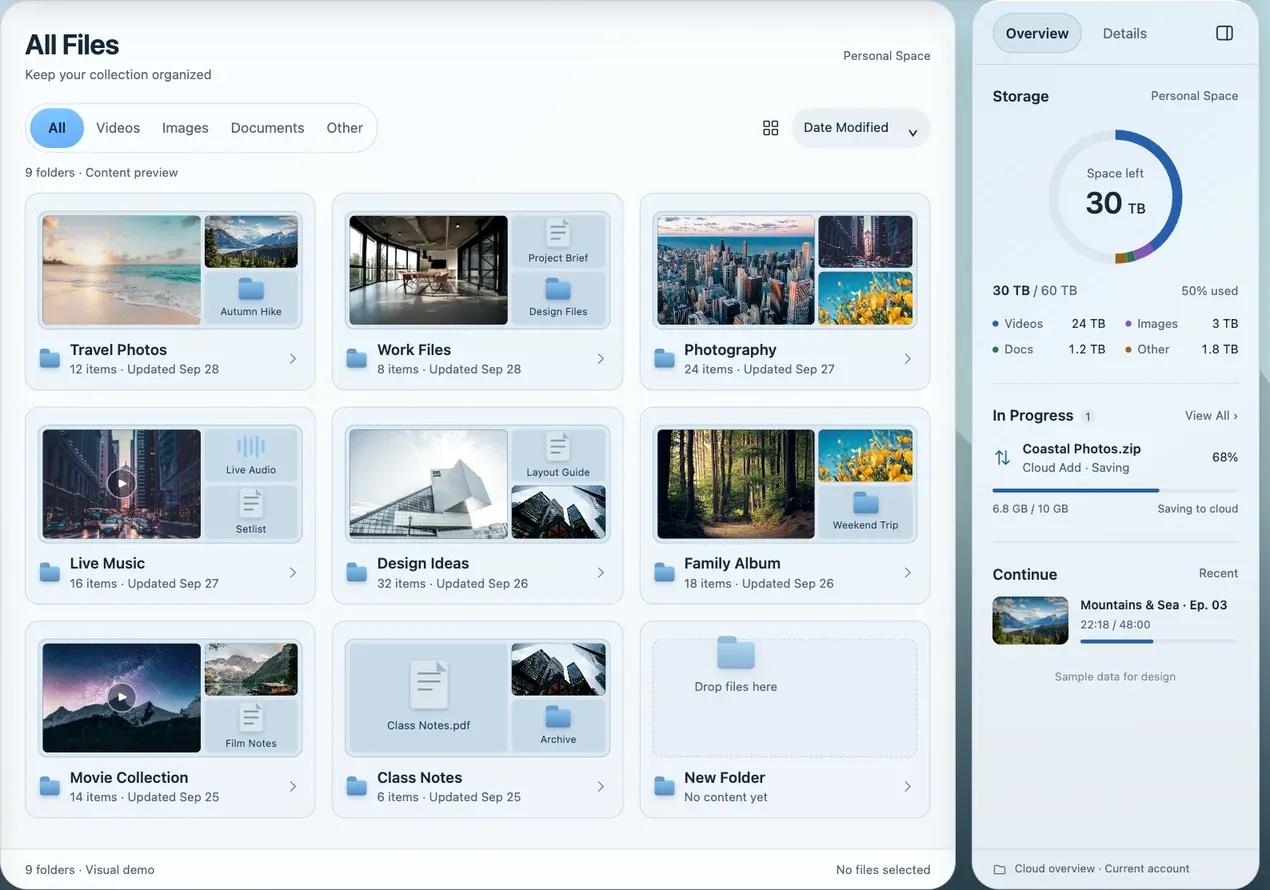Screen dimensions: 1270x890
Task: Click the Drop files here area
Action: pos(785,698)
